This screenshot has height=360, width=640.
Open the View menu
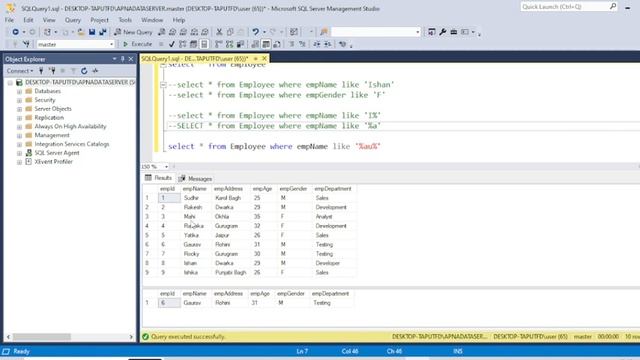click(x=49, y=20)
